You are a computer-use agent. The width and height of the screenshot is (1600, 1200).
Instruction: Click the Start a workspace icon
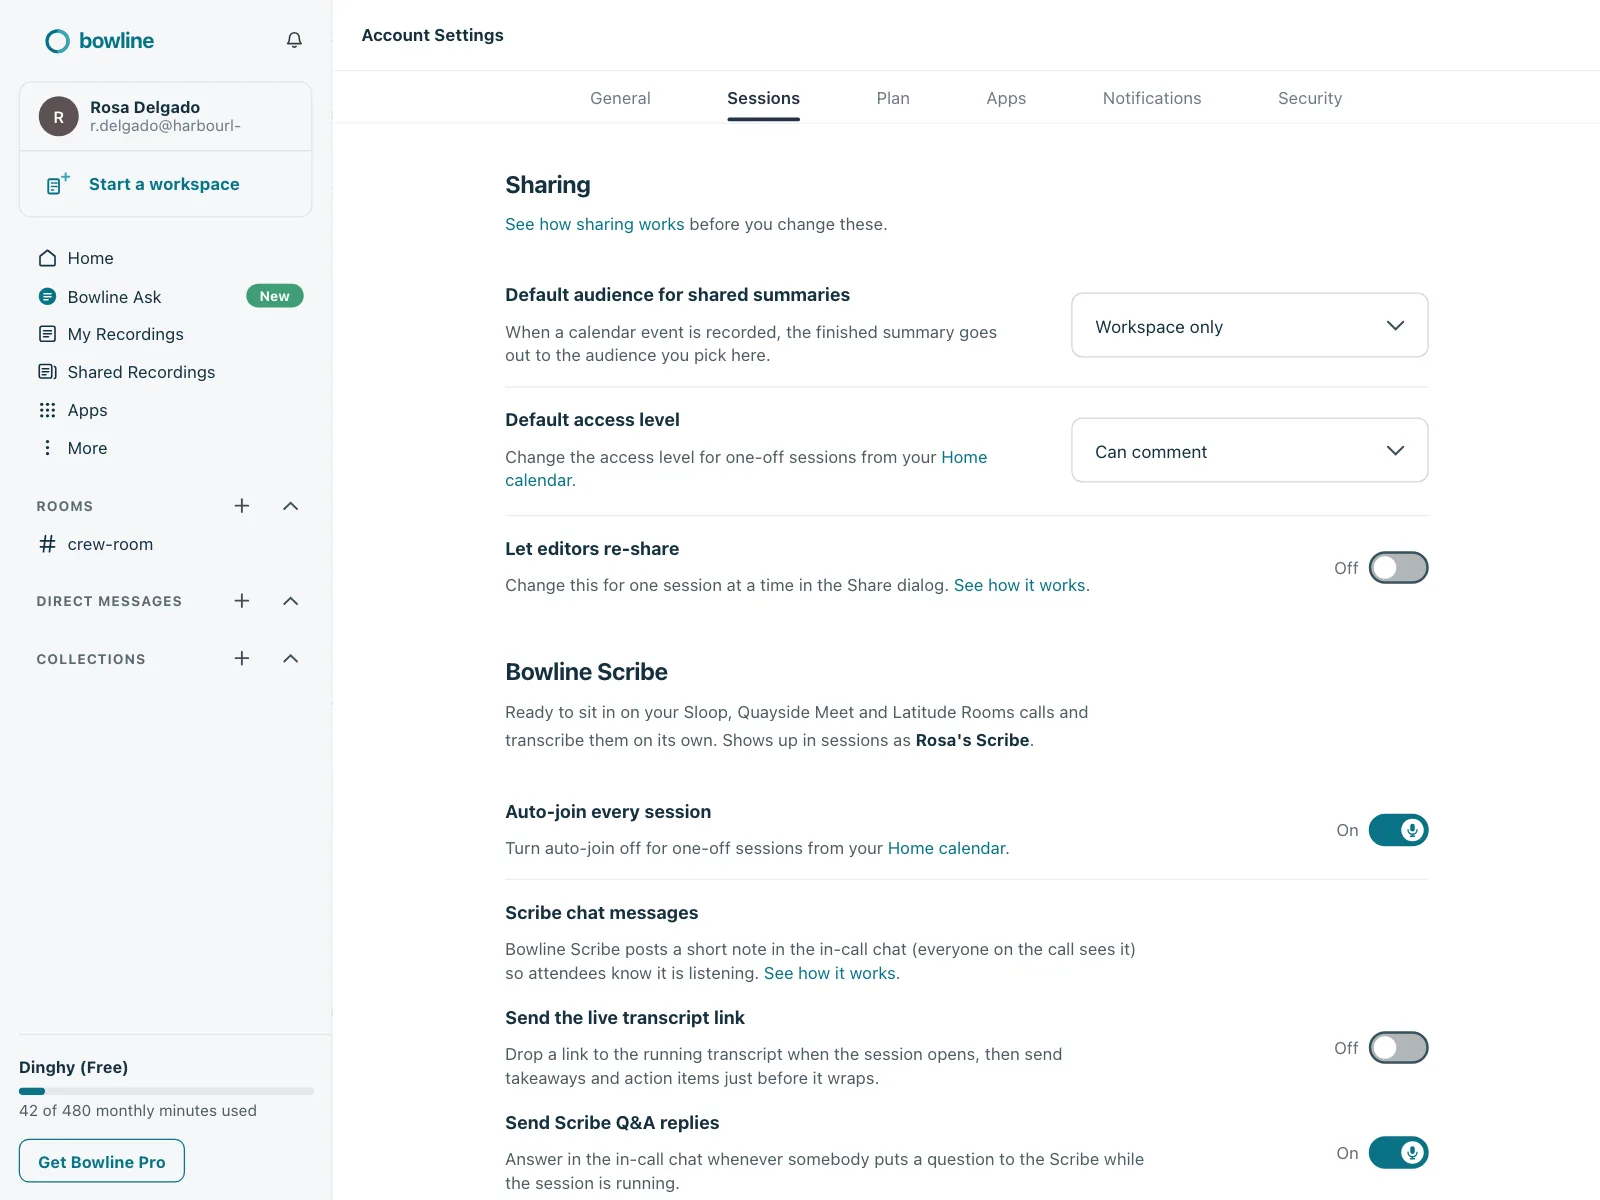pos(58,184)
